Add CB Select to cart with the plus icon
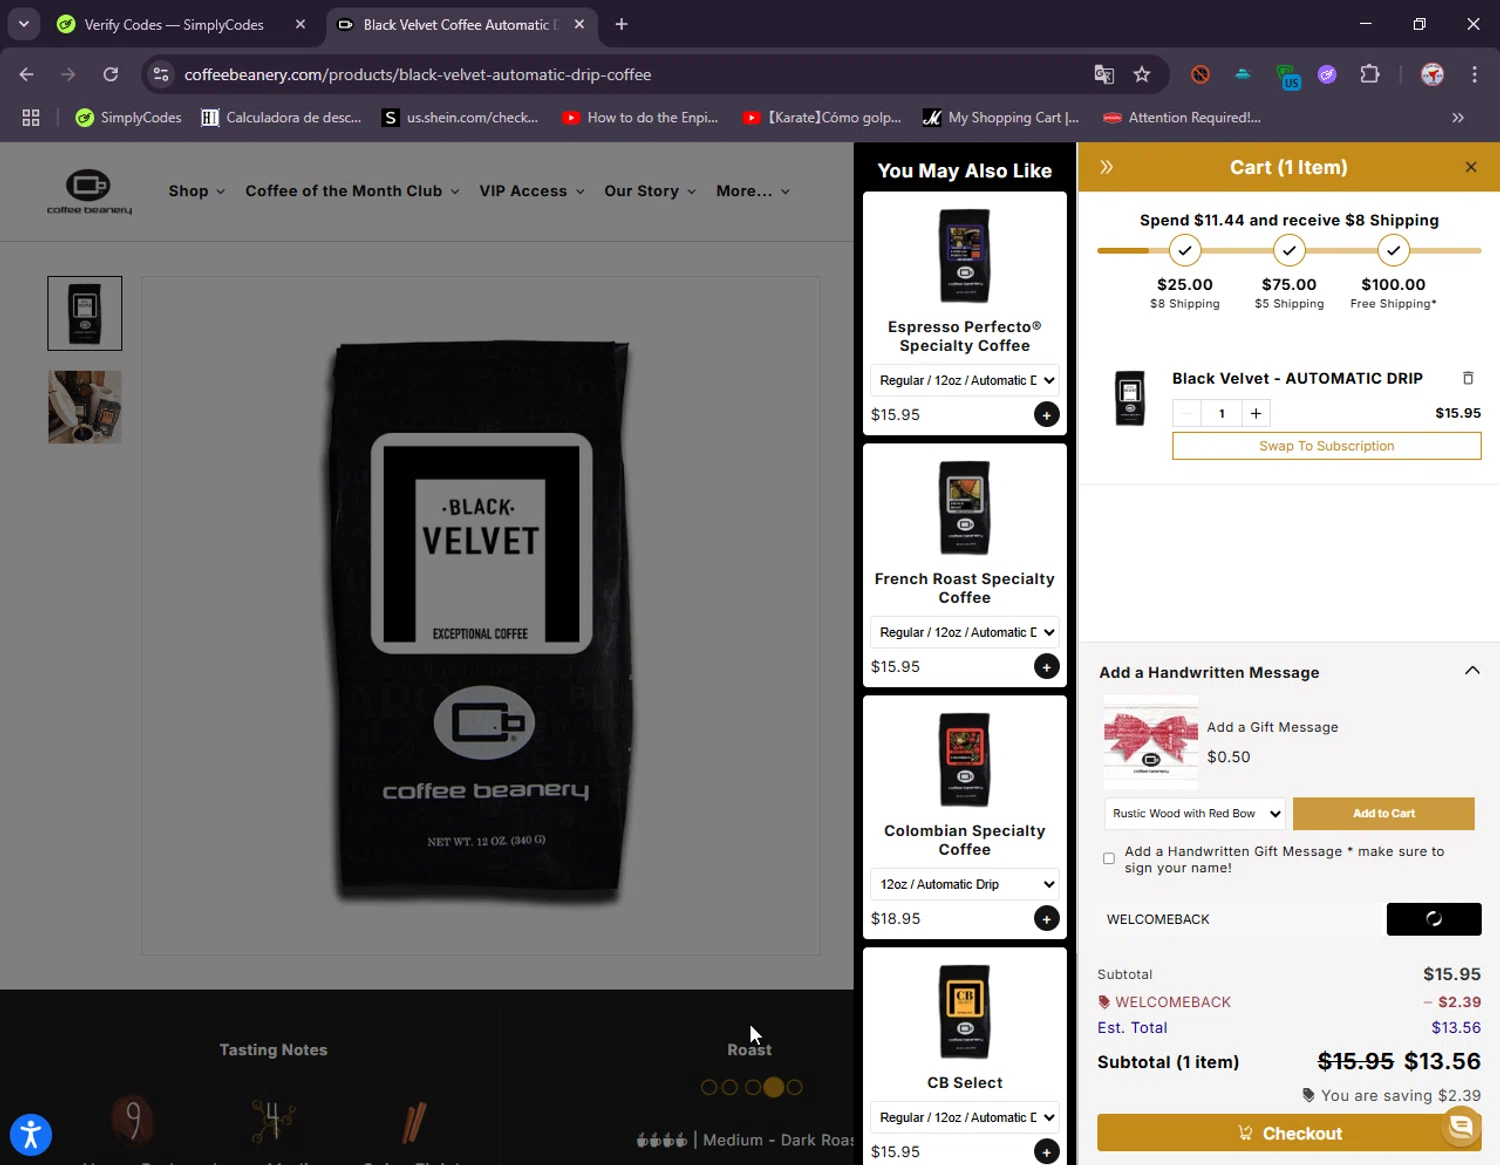1500x1165 pixels. (x=1046, y=1151)
